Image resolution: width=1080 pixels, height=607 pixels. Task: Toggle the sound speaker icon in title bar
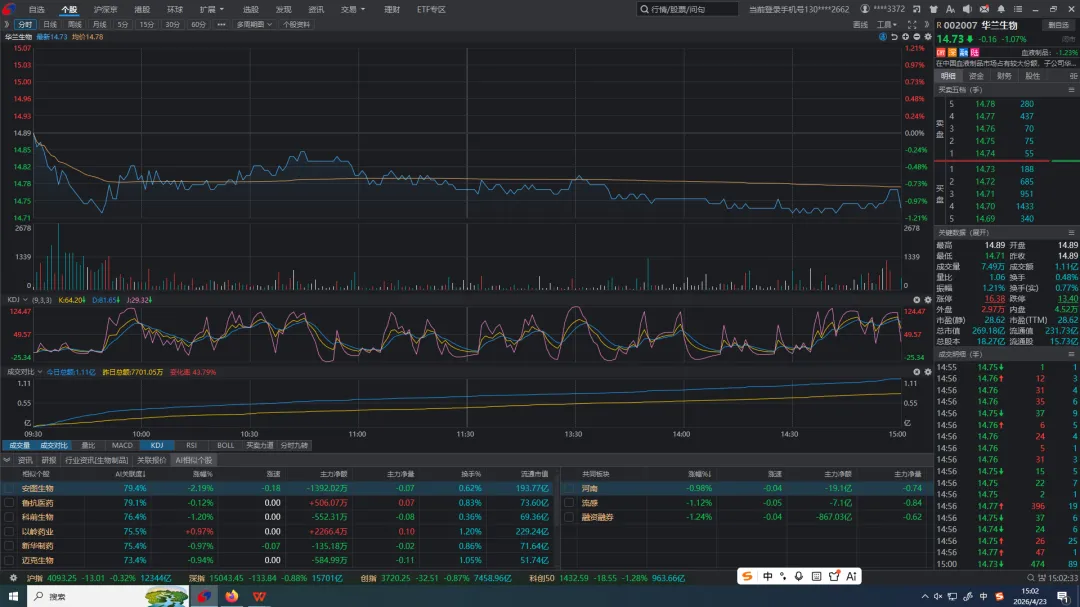click(967, 9)
